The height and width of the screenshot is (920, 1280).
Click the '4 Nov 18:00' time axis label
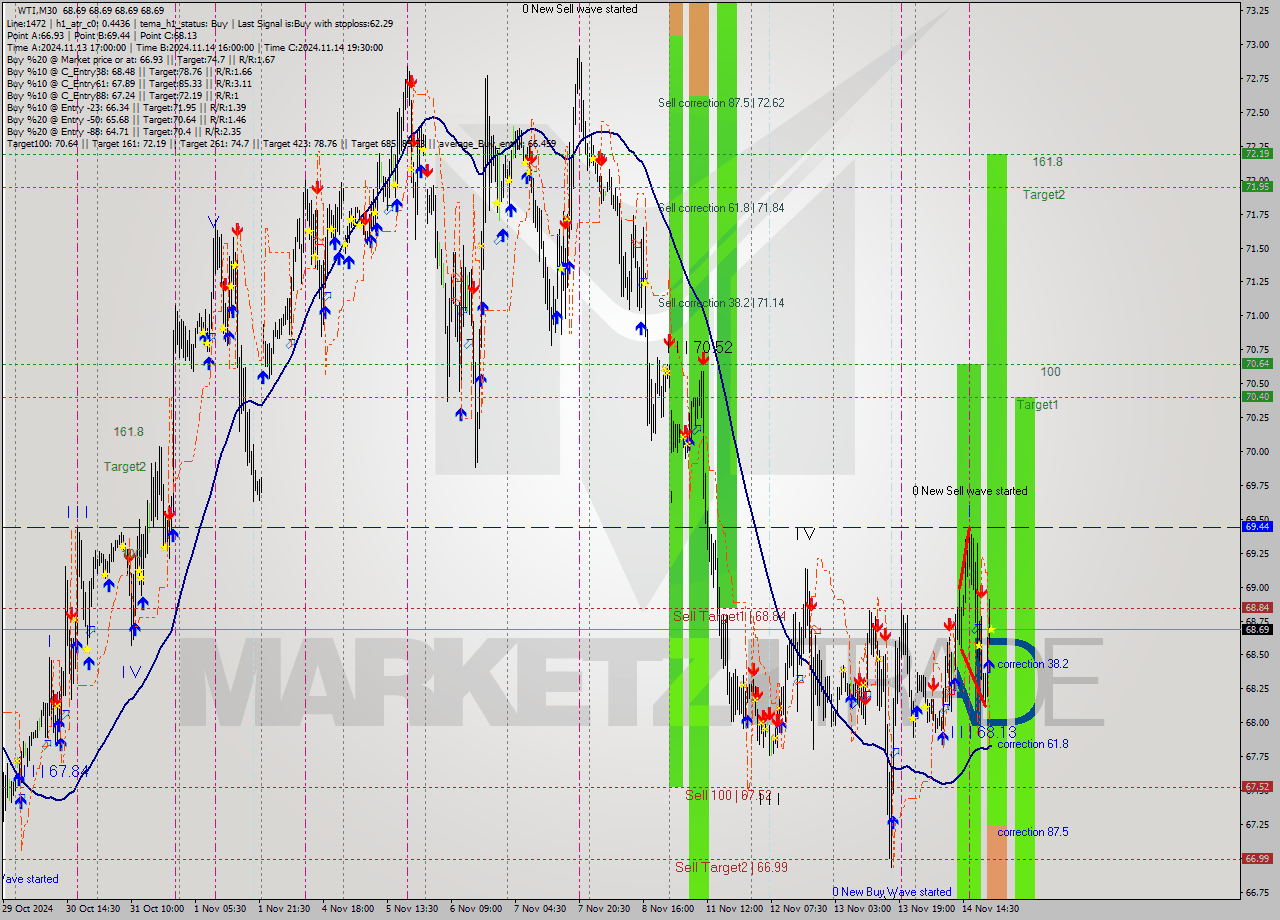click(x=347, y=909)
